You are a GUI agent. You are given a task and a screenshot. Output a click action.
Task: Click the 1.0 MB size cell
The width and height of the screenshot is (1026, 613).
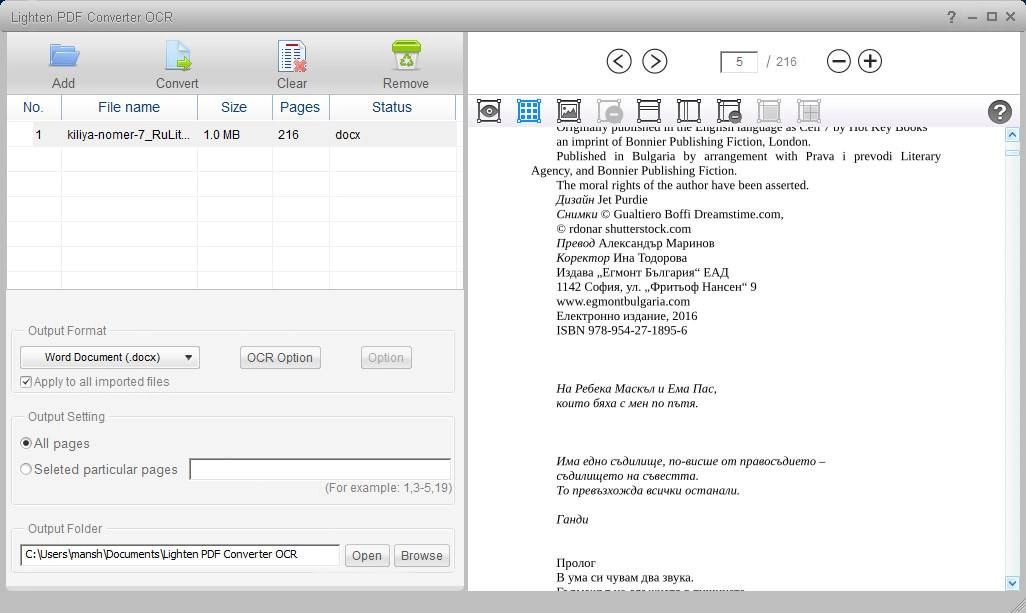click(222, 135)
